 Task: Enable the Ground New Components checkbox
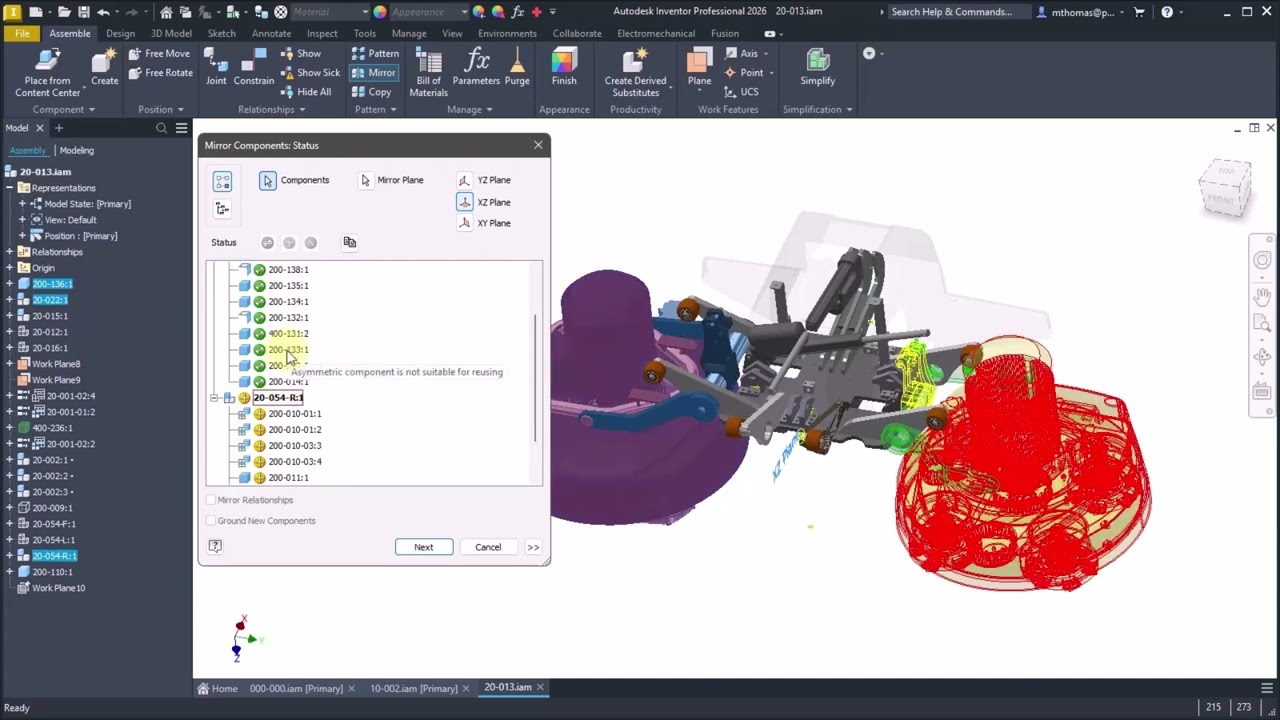click(x=211, y=521)
